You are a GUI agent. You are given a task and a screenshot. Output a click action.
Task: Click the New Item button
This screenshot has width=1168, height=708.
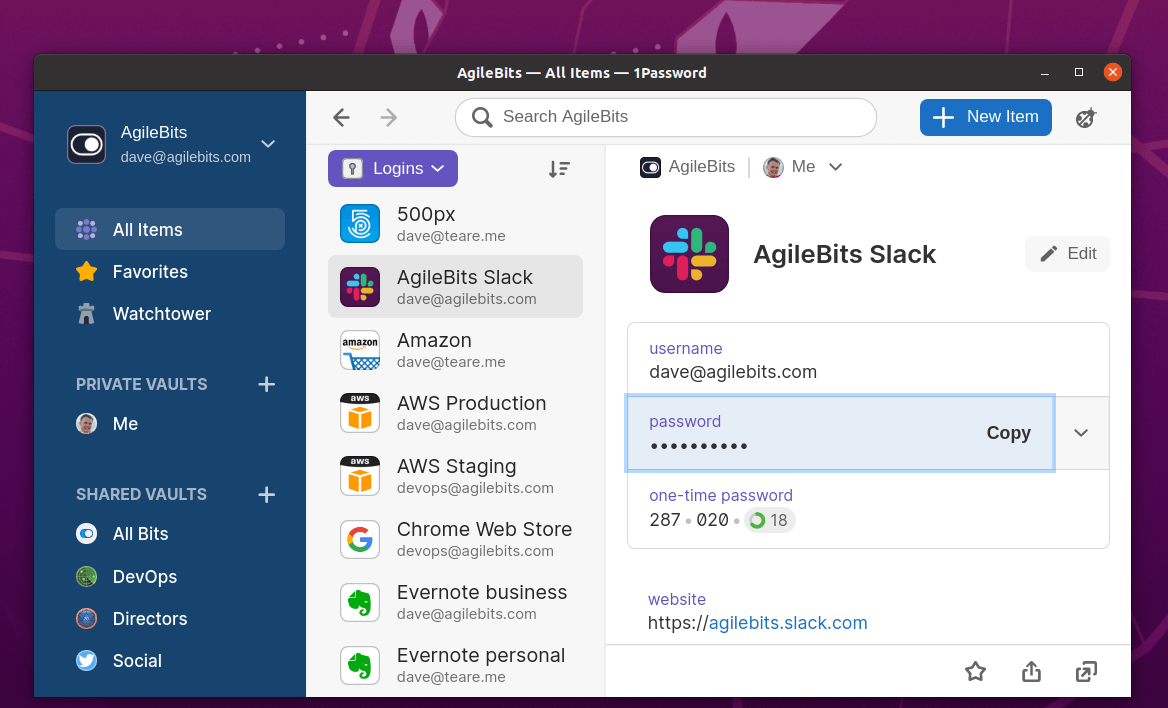pos(985,117)
